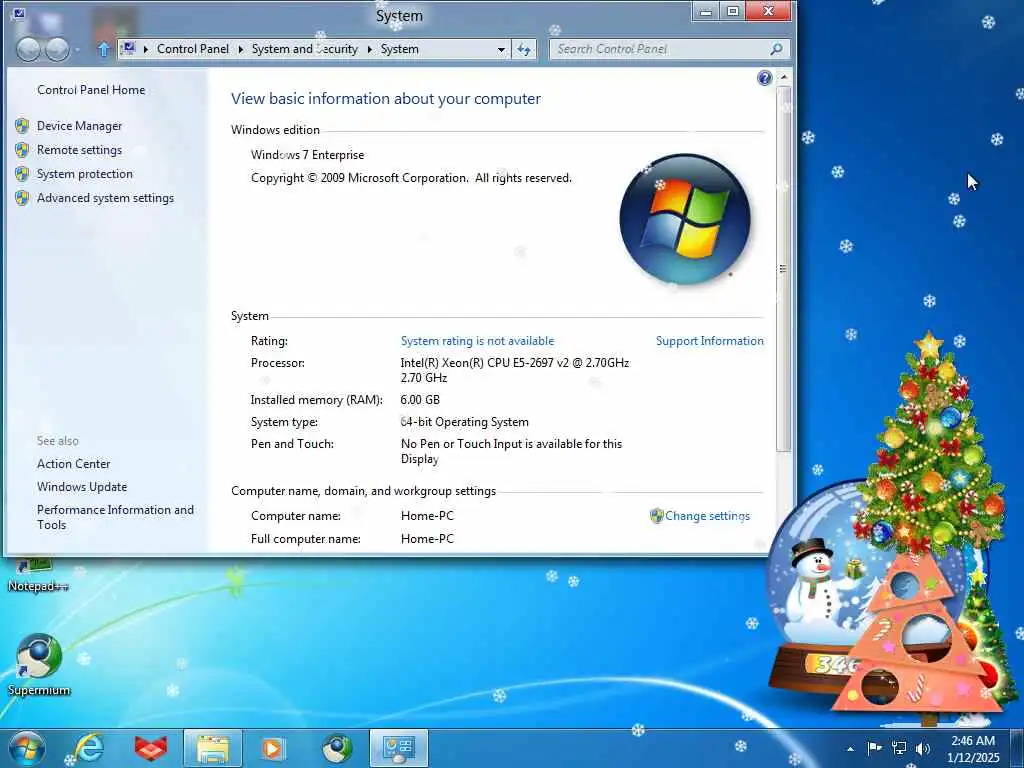Click scrollbar up arrow in System window
This screenshot has width=1024, height=768.
784,77
